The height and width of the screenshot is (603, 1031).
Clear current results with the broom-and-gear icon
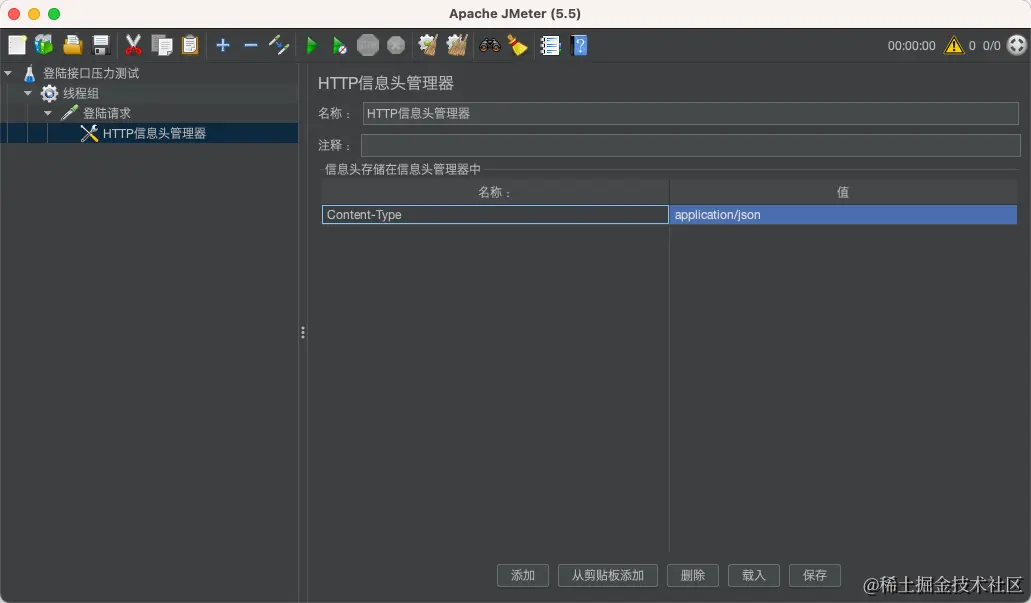(x=429, y=45)
